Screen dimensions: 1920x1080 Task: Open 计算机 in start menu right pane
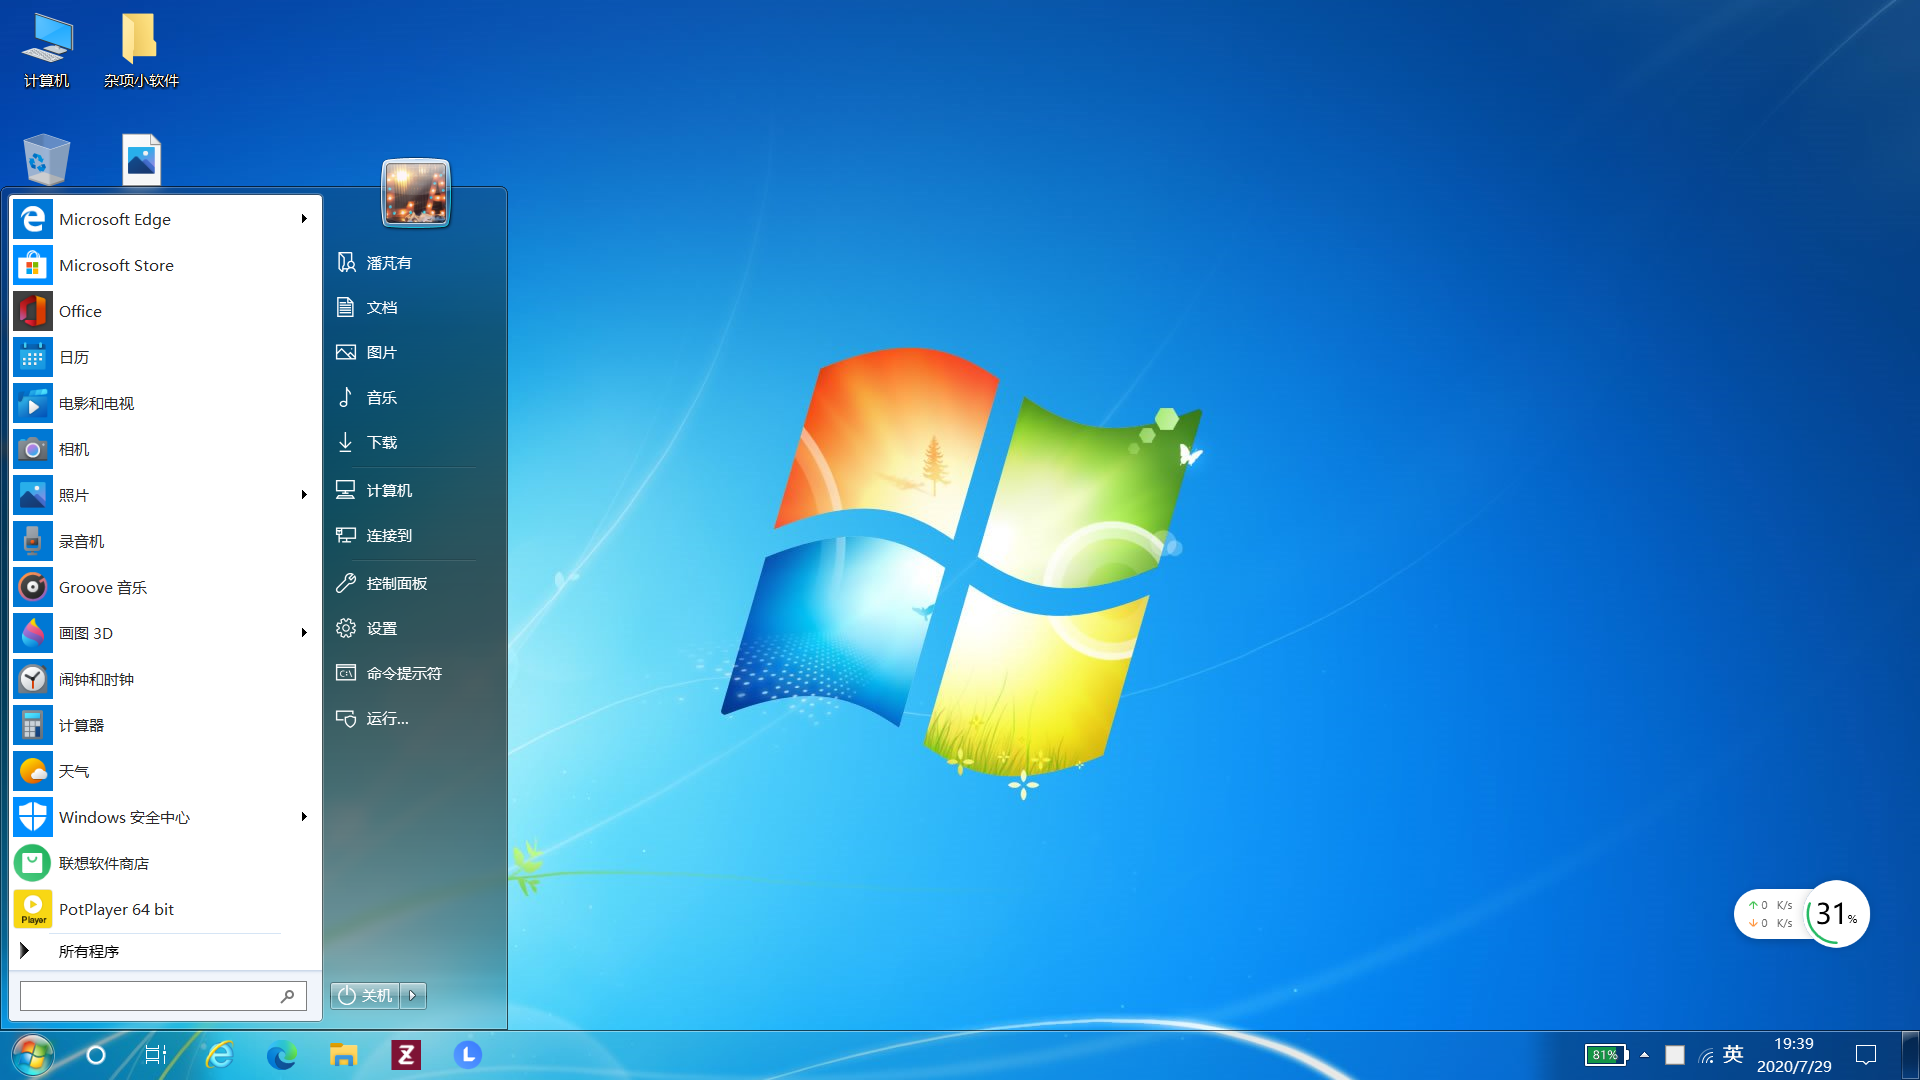pyautogui.click(x=405, y=491)
